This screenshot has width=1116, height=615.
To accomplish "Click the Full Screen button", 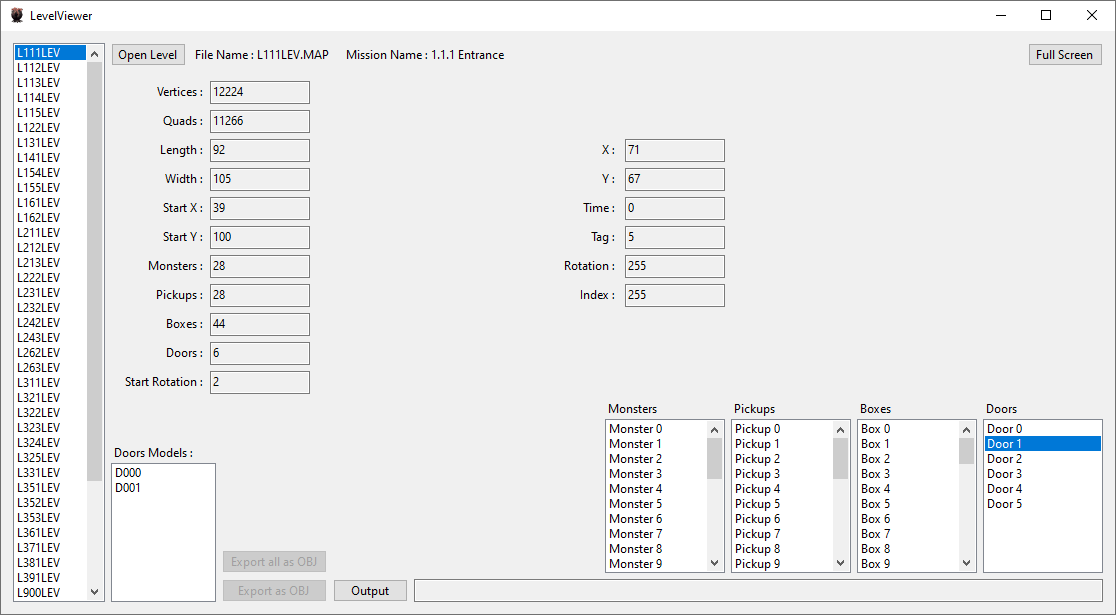I will point(1065,55).
